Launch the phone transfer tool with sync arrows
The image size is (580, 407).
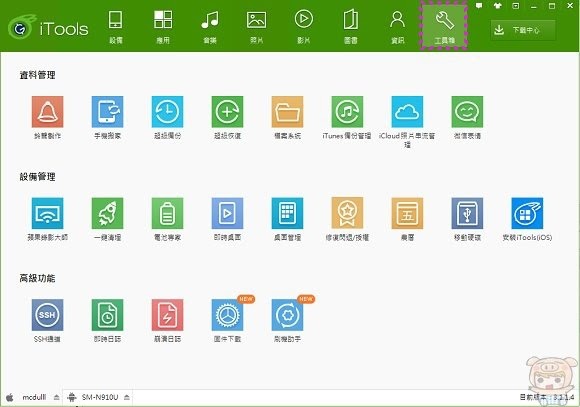point(107,112)
